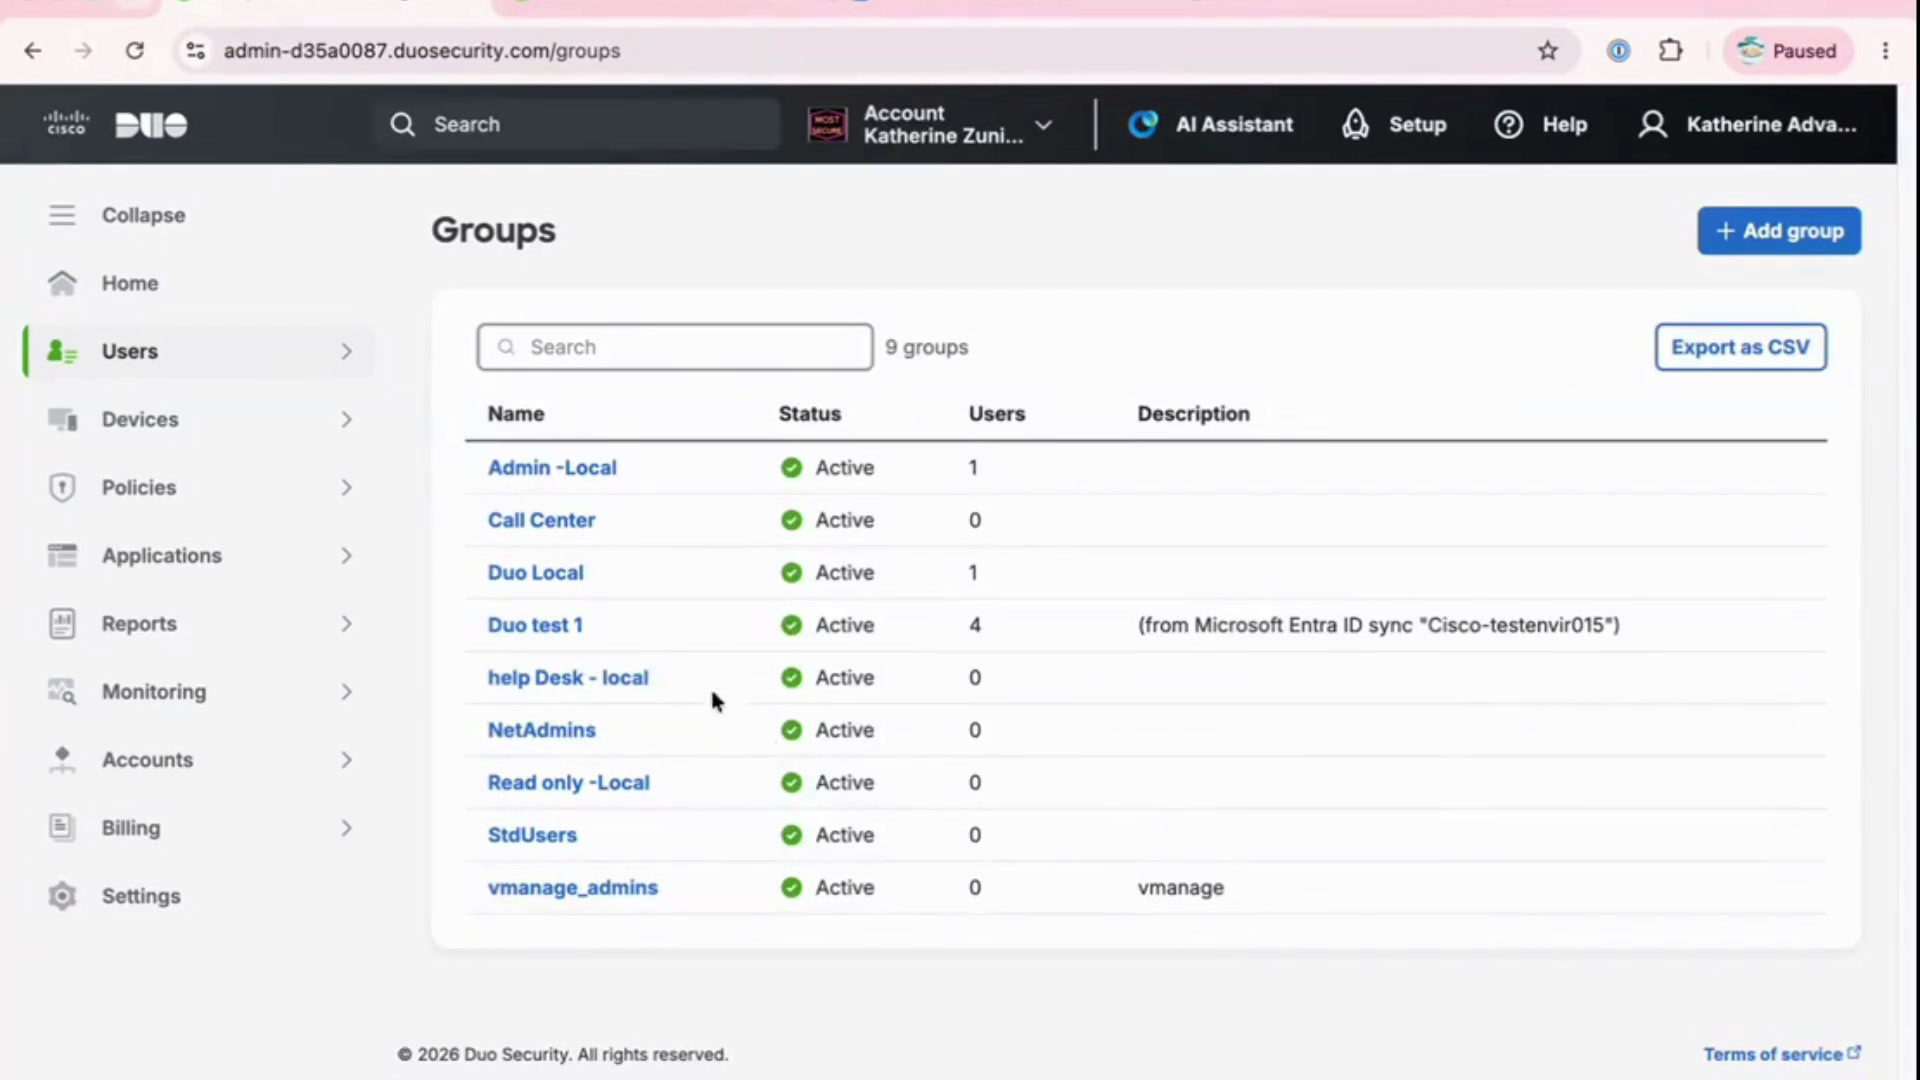Bookmark this page with the star icon
Screen dimensions: 1920x1080
click(x=1547, y=51)
